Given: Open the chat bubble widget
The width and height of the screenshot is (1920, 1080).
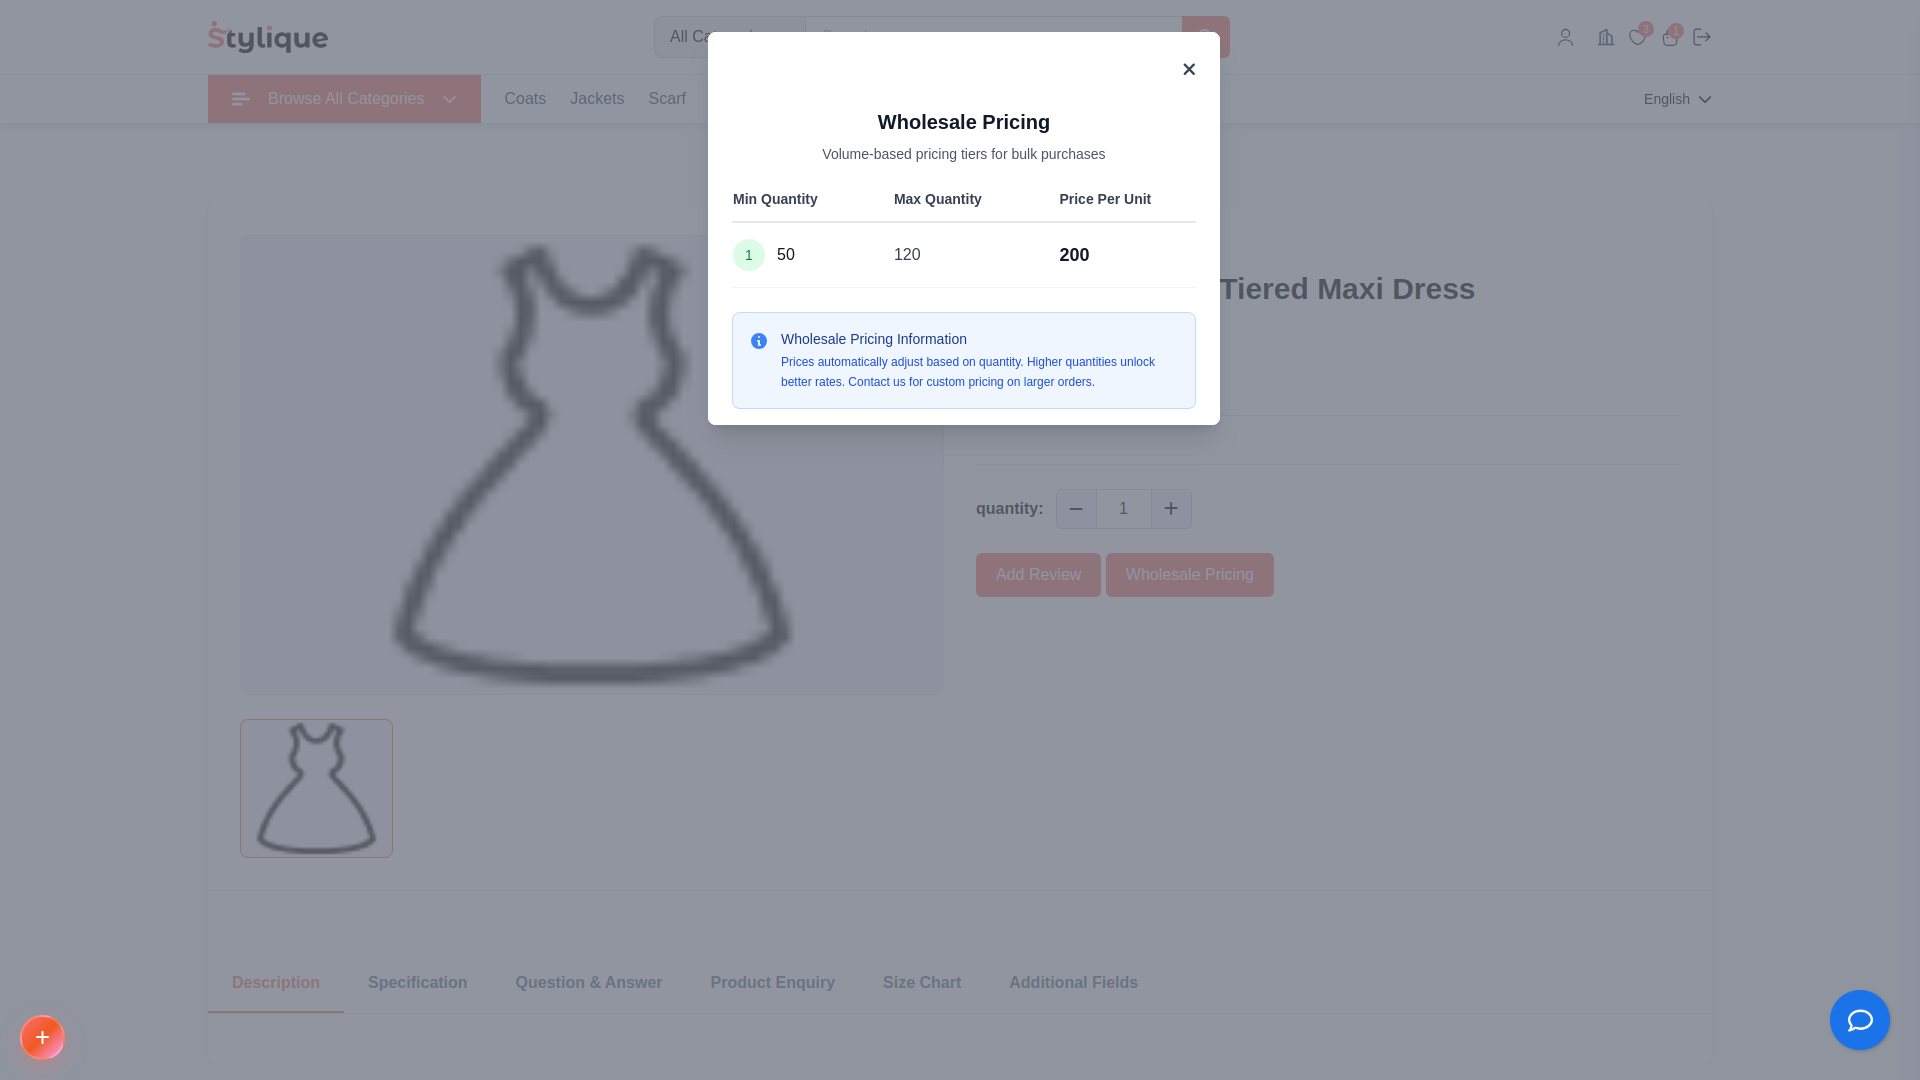Looking at the screenshot, I should pos(1860,1020).
